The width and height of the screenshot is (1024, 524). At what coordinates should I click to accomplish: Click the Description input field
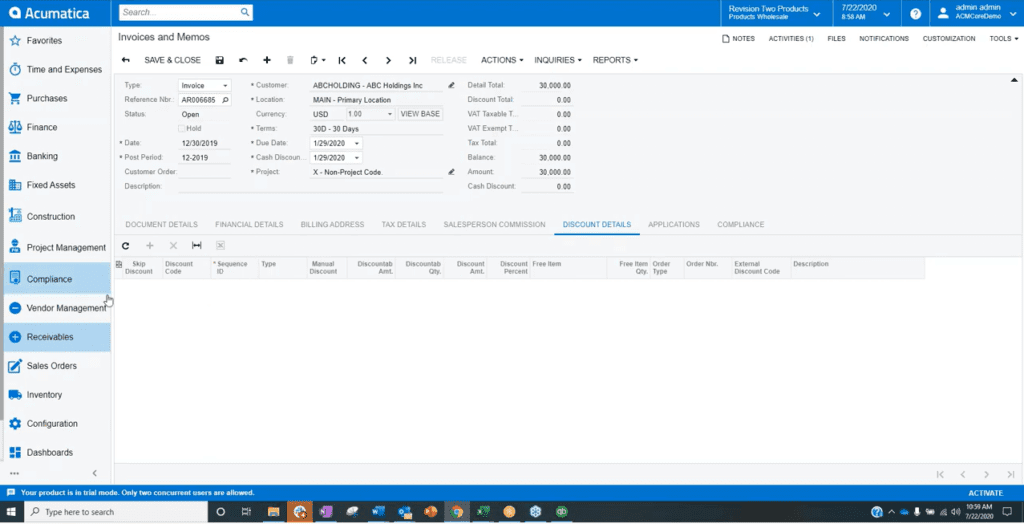pyautogui.click(x=311, y=186)
